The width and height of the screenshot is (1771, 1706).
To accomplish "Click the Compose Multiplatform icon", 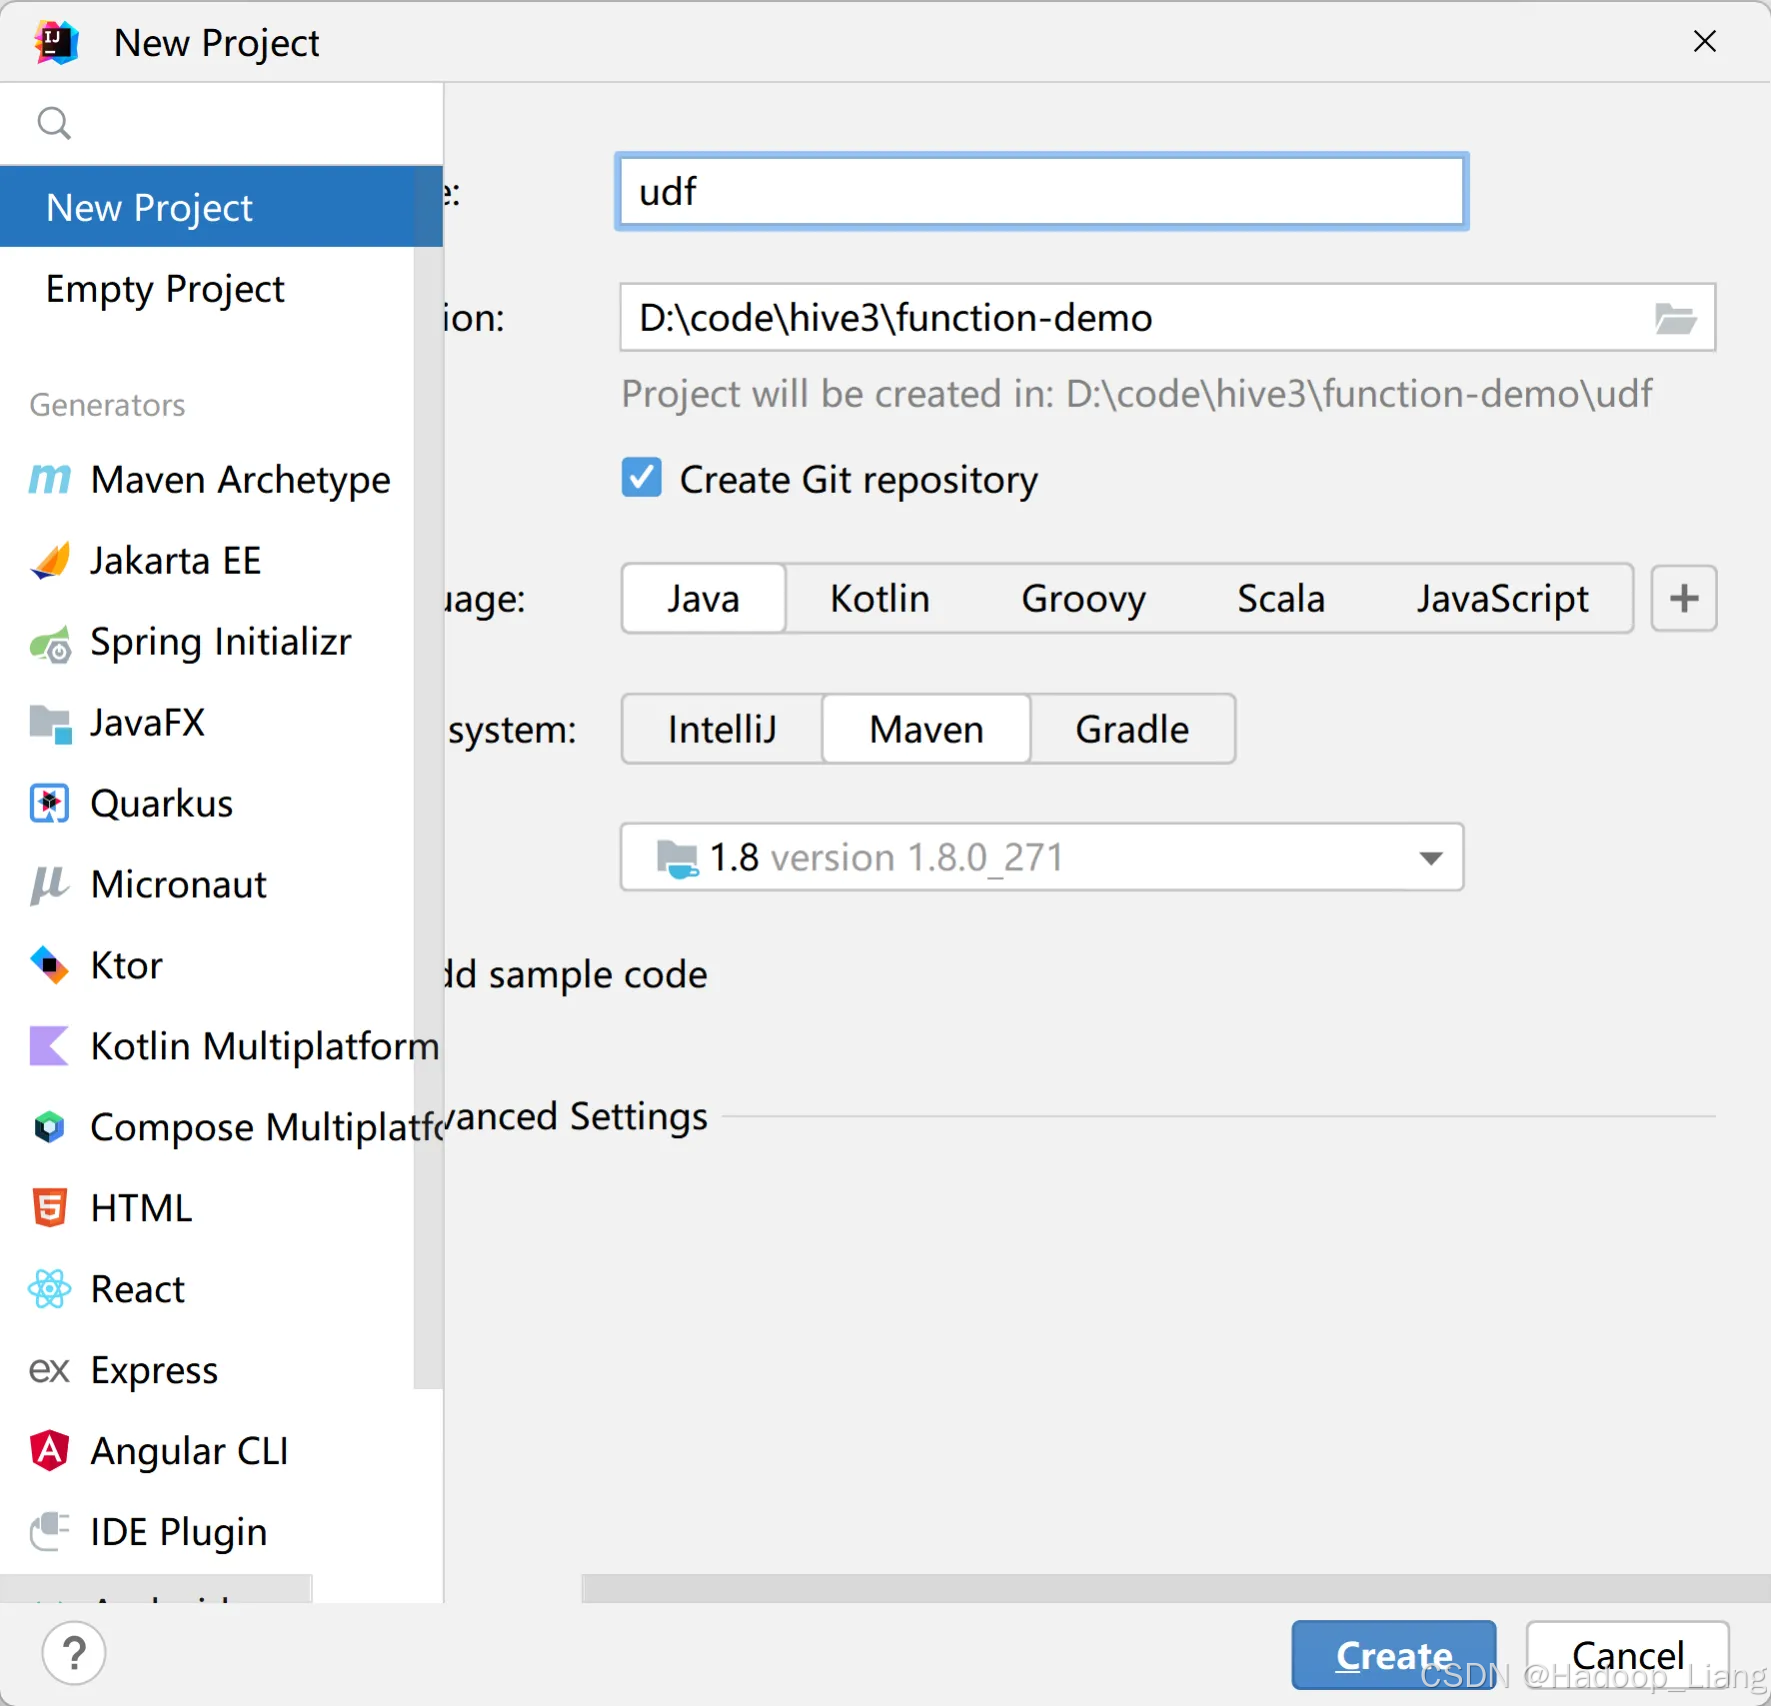I will pos(50,1128).
